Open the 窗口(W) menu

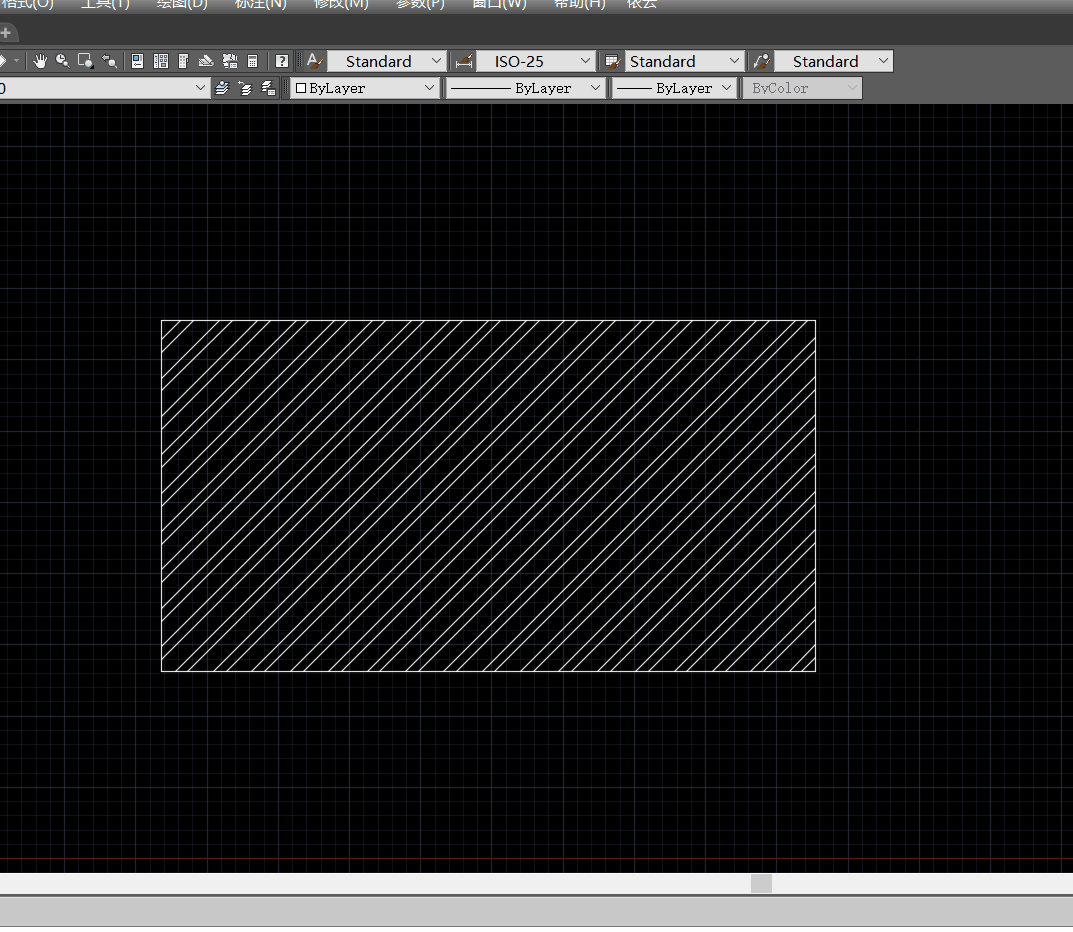tap(499, 3)
